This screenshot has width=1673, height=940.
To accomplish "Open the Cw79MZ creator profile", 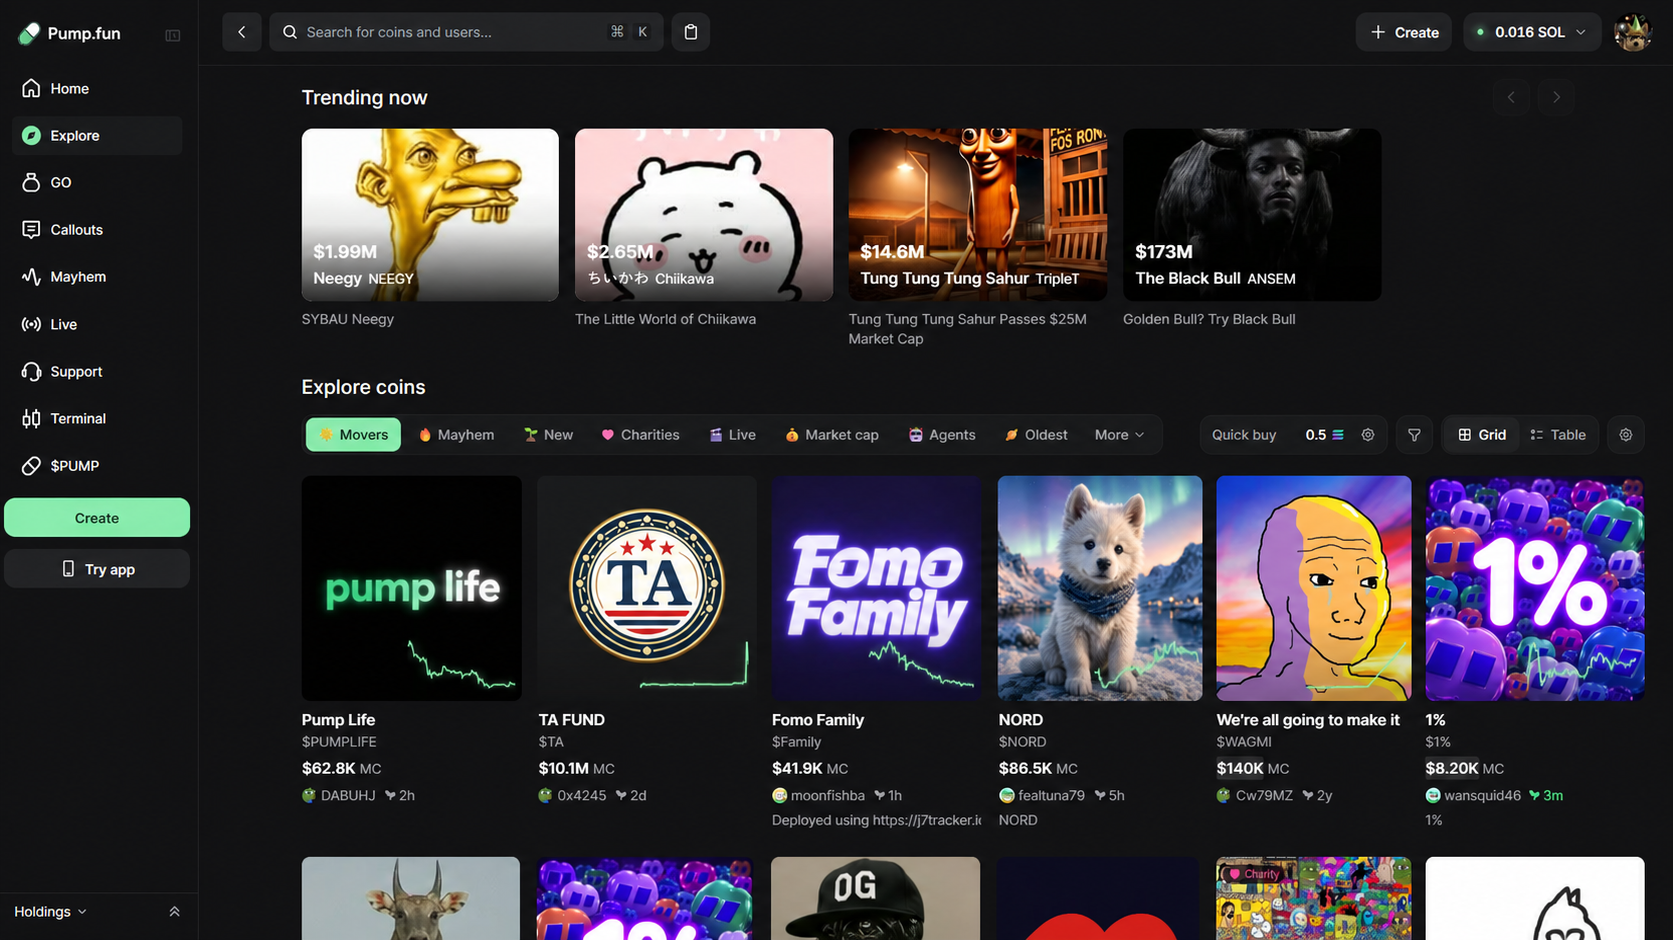I will pos(1255,795).
